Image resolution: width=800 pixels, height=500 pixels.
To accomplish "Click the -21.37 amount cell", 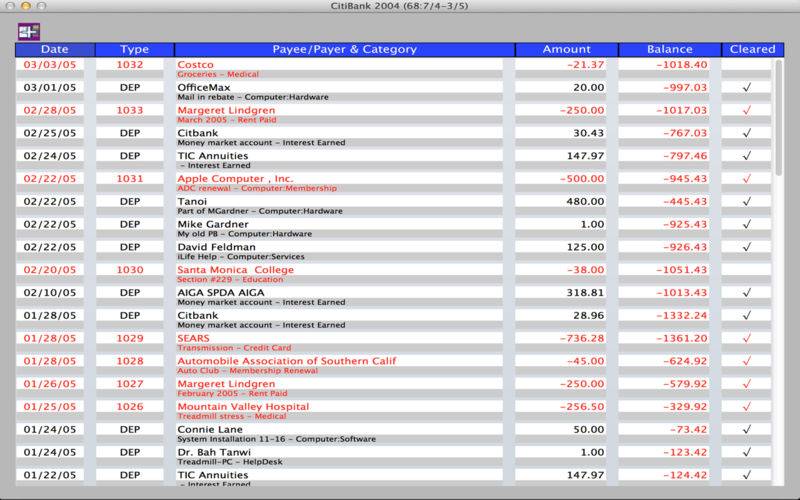I will 585,65.
